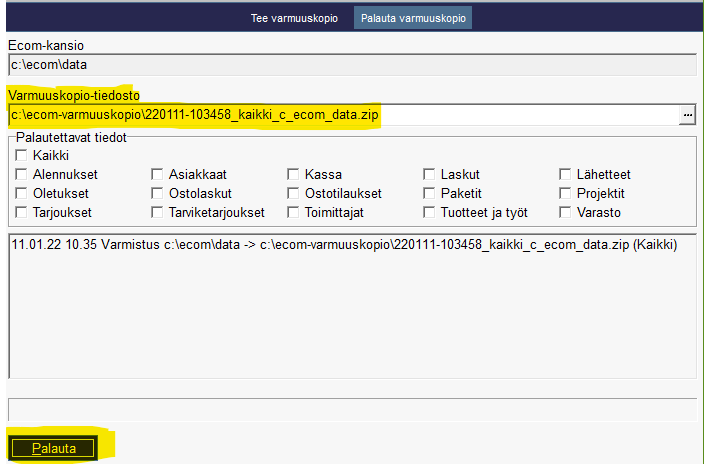
Task: Click the Ecom-kansio path field
Action: [352, 65]
